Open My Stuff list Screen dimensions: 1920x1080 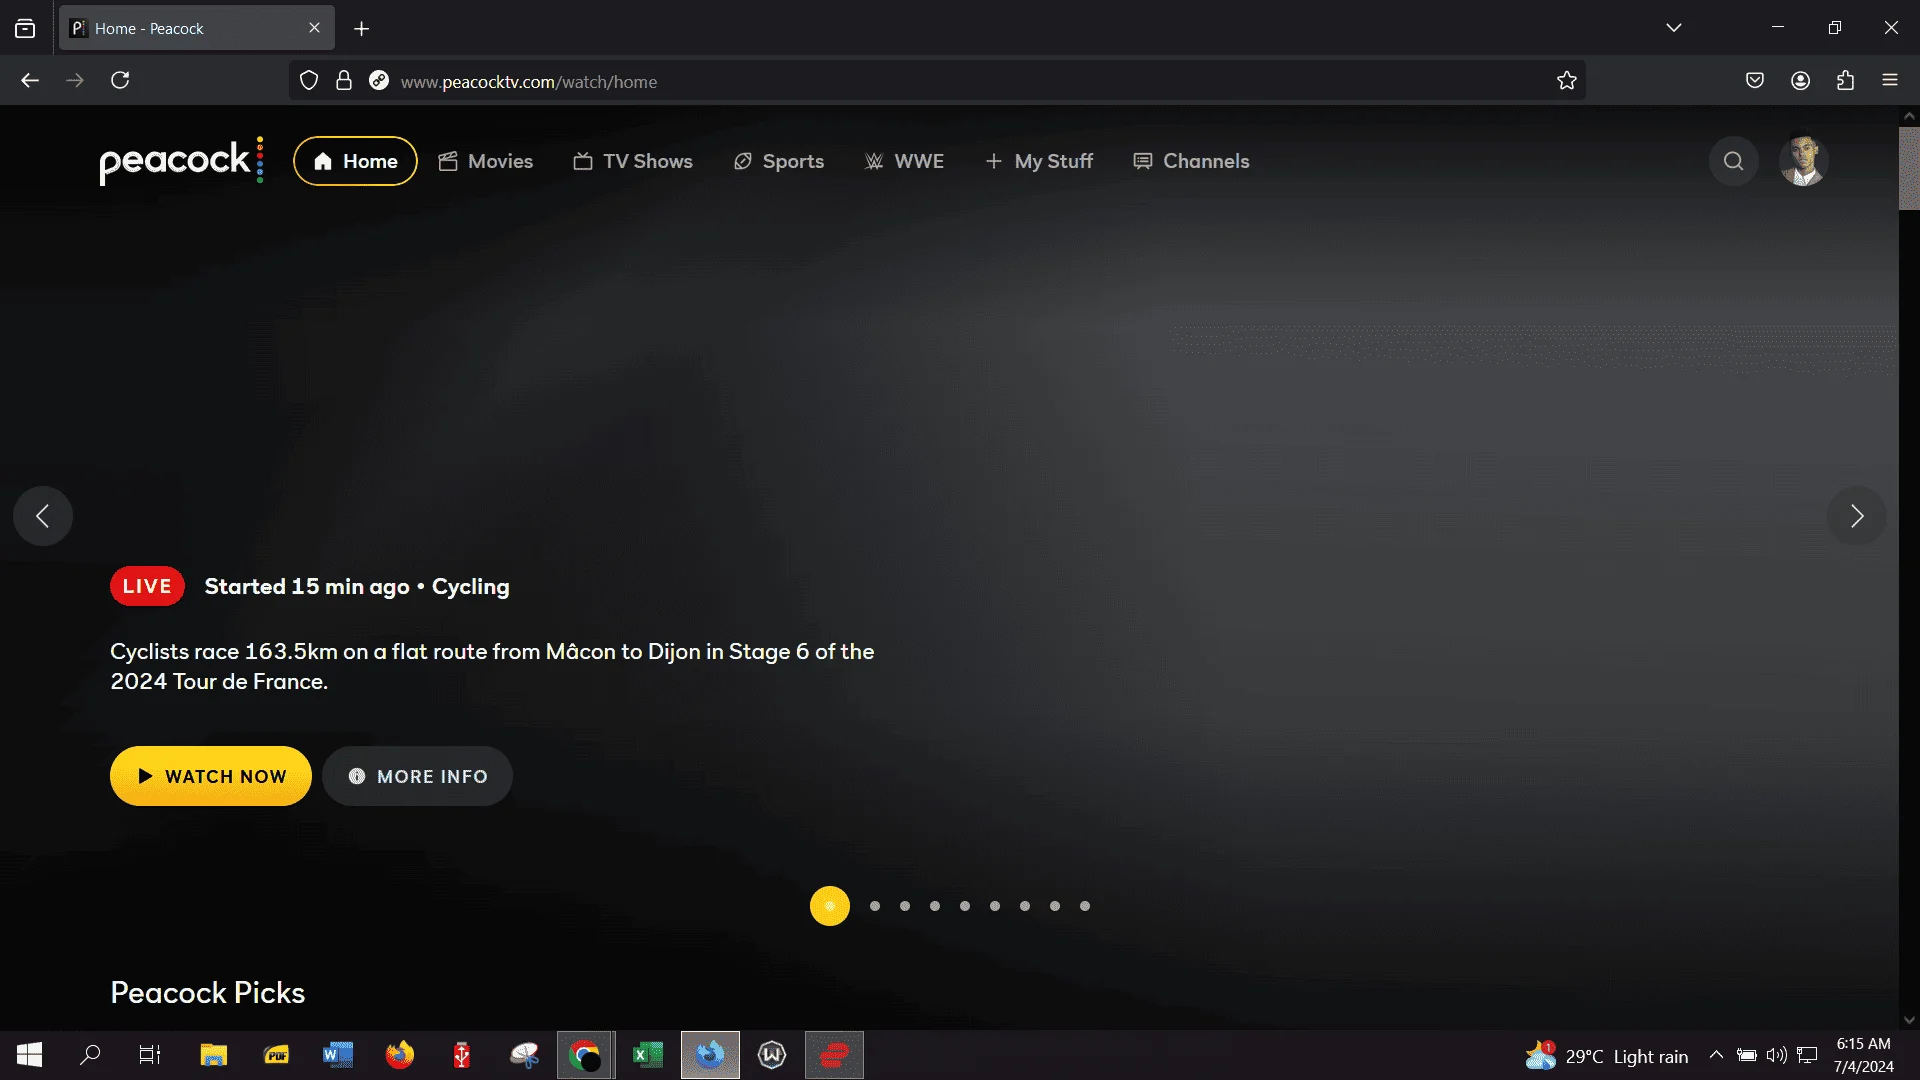click(x=1039, y=161)
